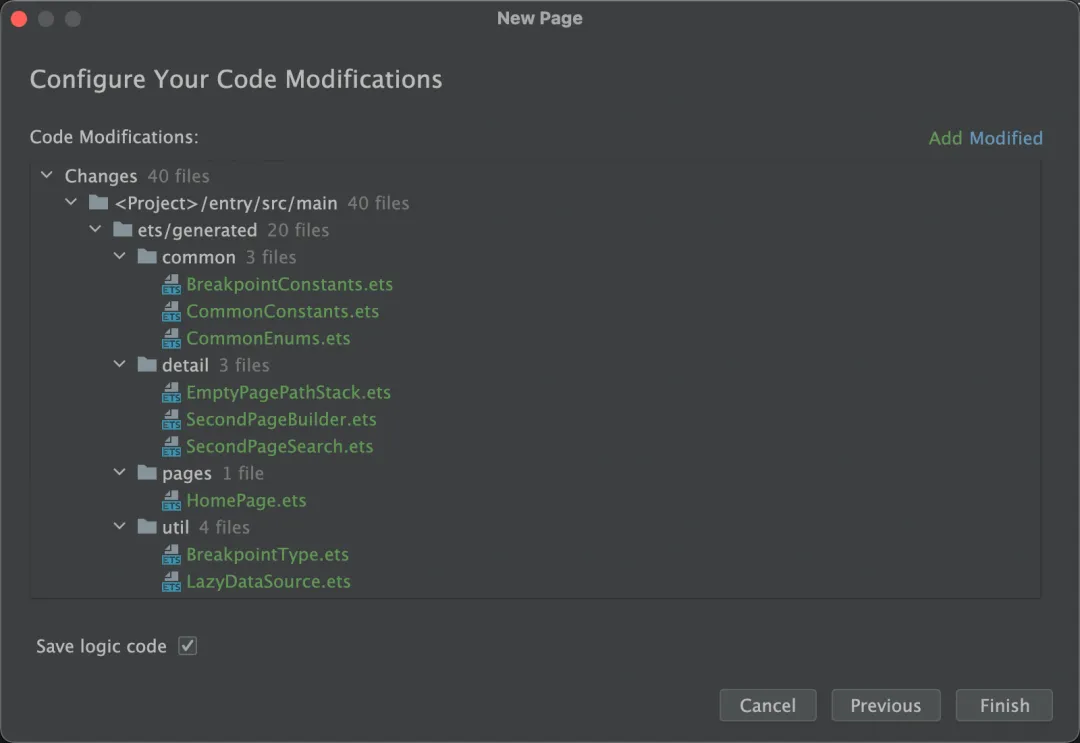Image resolution: width=1080 pixels, height=743 pixels.
Task: Click ETS icon next to SecondPageSearch.ets
Action: coord(171,447)
